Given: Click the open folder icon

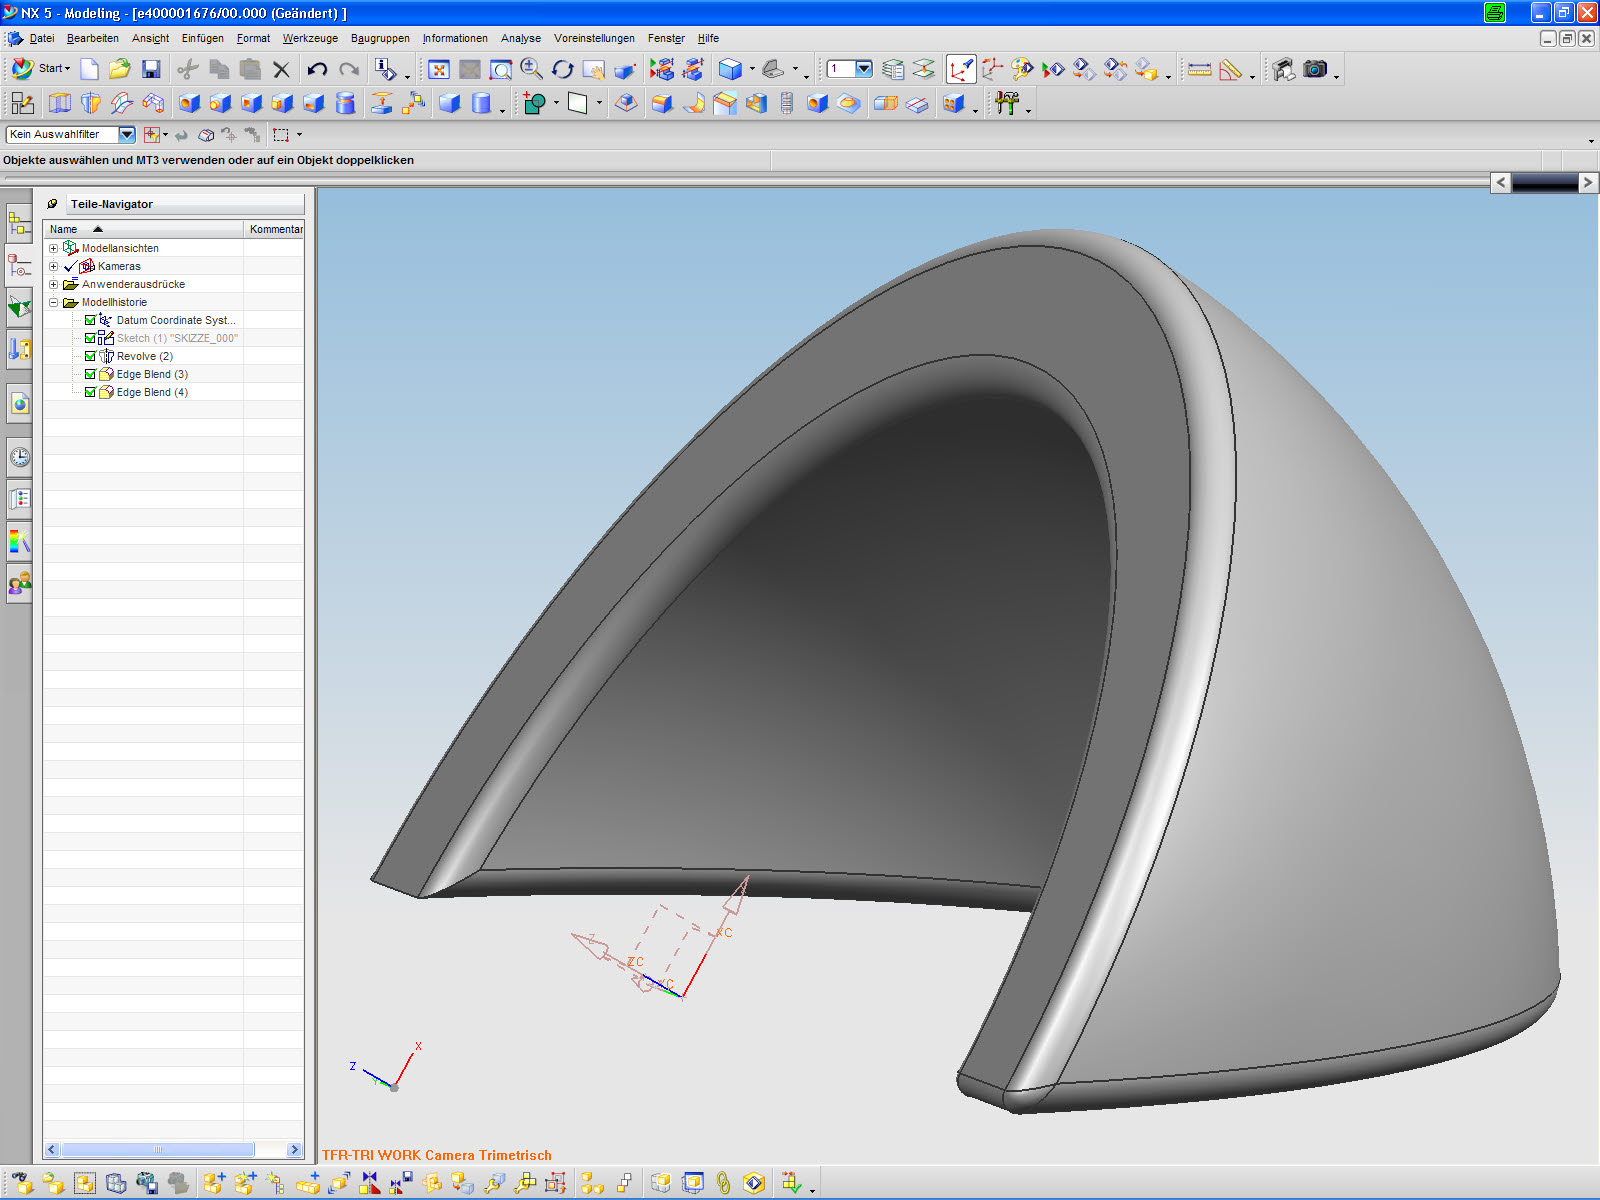Looking at the screenshot, I should tap(120, 69).
